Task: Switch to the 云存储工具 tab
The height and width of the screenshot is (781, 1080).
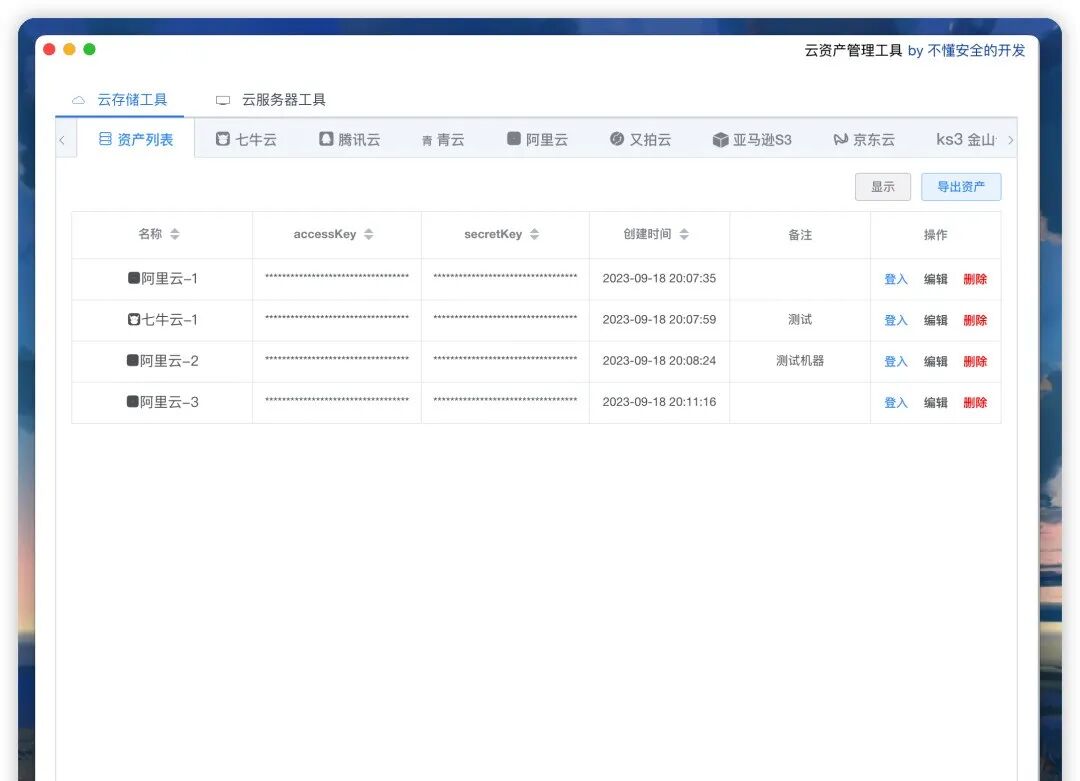Action: point(120,100)
